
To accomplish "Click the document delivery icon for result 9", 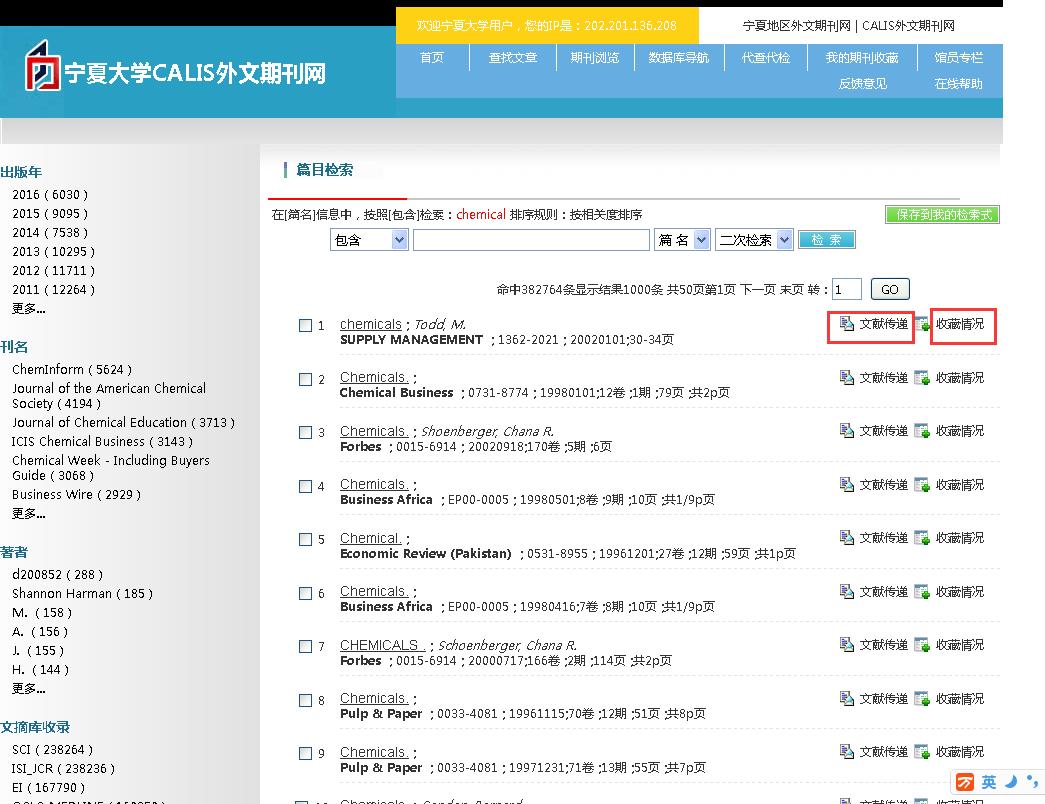I will coord(846,751).
